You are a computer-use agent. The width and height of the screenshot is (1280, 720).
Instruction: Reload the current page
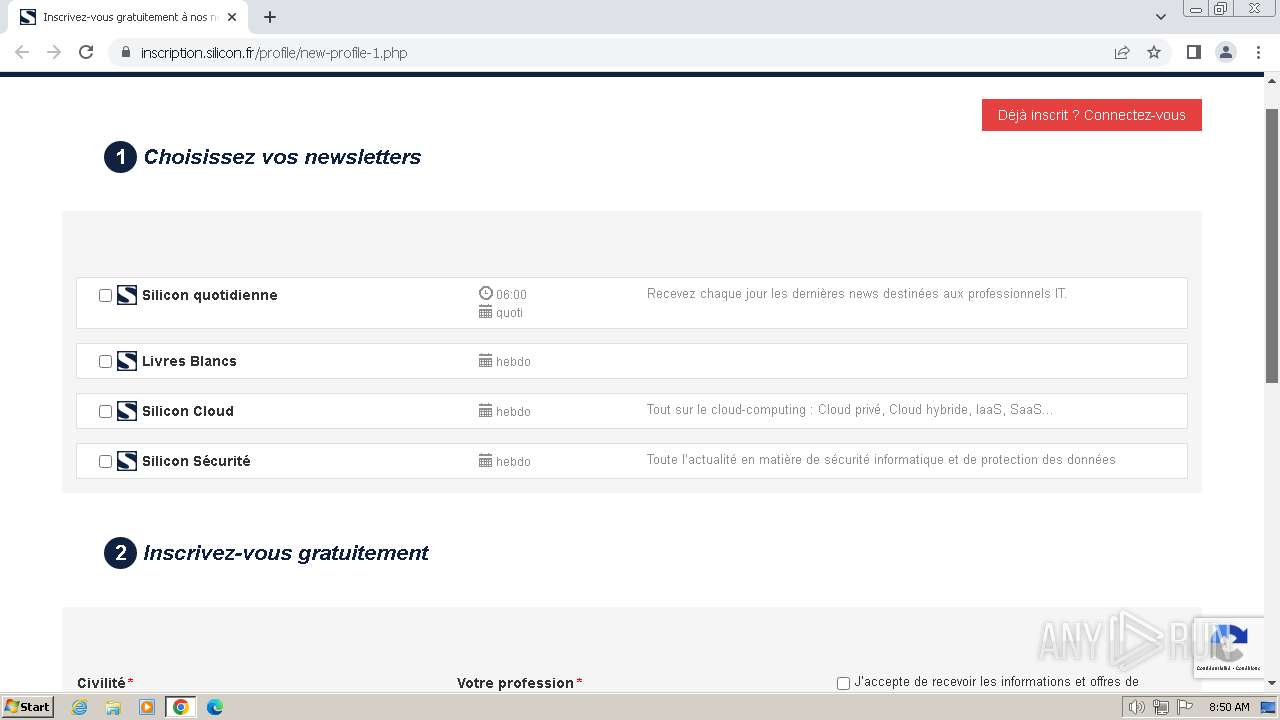86,52
